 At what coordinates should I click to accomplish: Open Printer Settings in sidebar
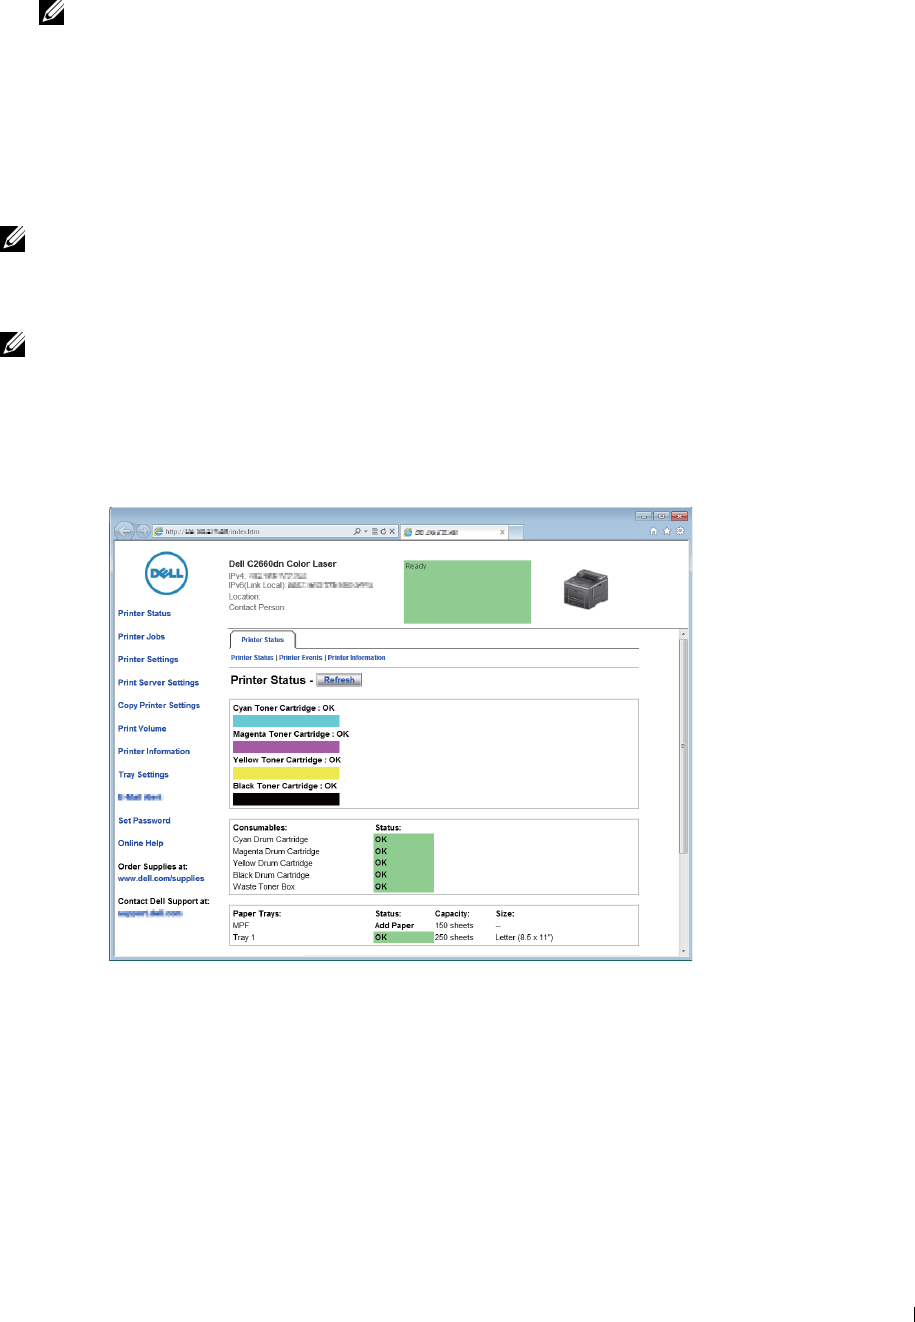148,659
